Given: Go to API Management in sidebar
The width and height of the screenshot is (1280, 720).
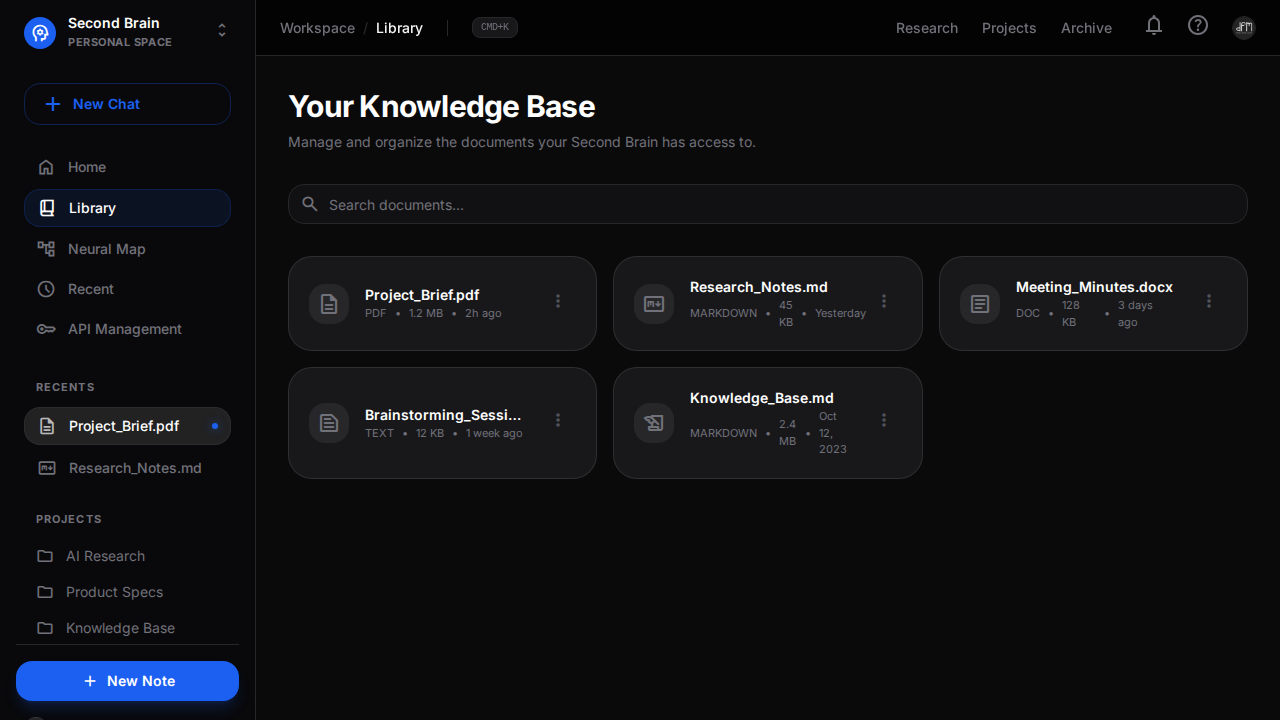Looking at the screenshot, I should pyautogui.click(x=124, y=329).
